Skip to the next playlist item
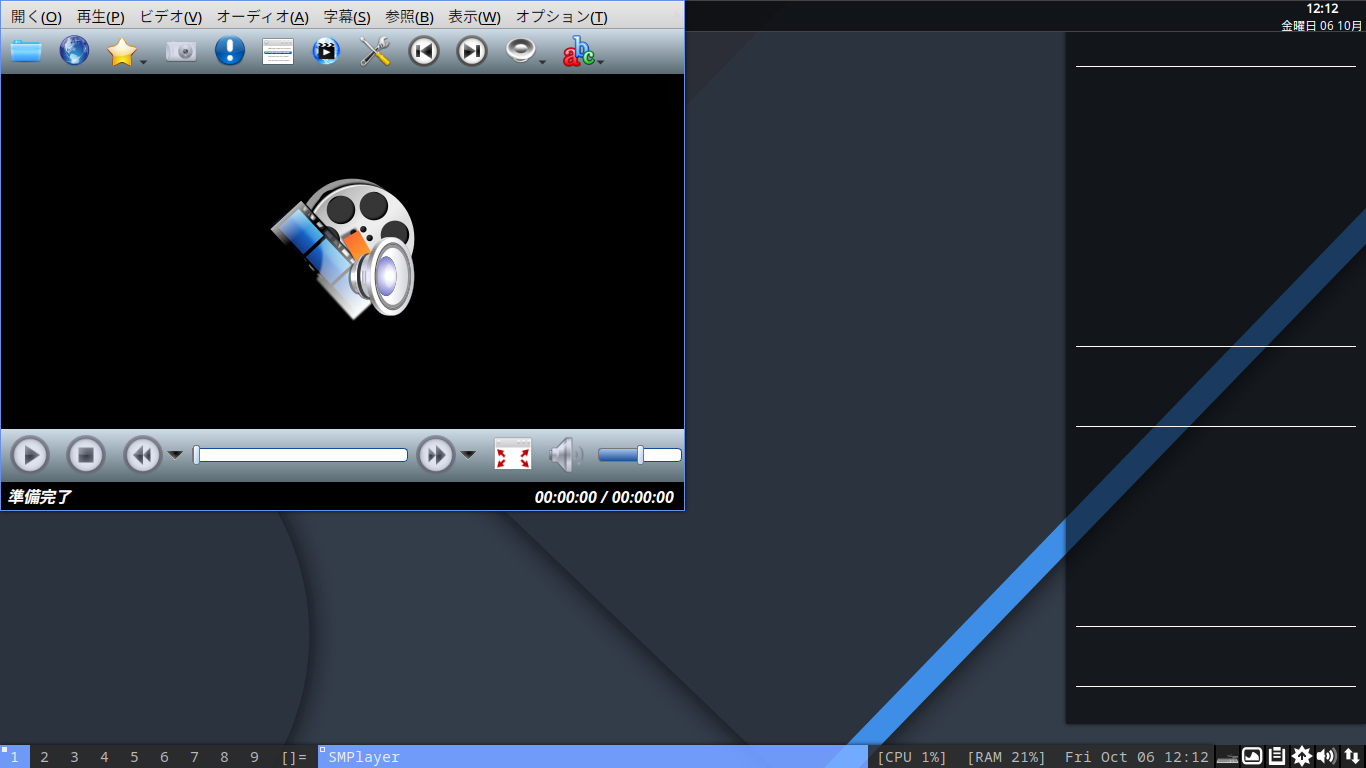The height and width of the screenshot is (768, 1366). coord(472,51)
